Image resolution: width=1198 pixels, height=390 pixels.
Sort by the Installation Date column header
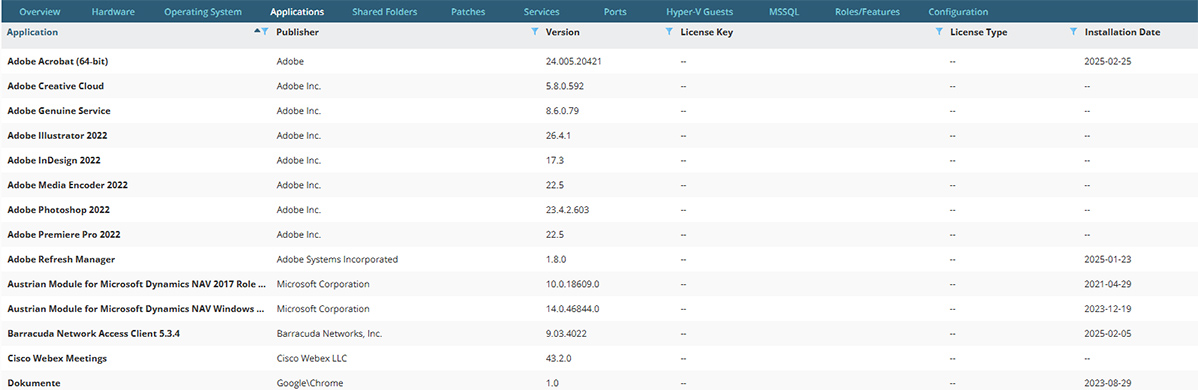1122,32
